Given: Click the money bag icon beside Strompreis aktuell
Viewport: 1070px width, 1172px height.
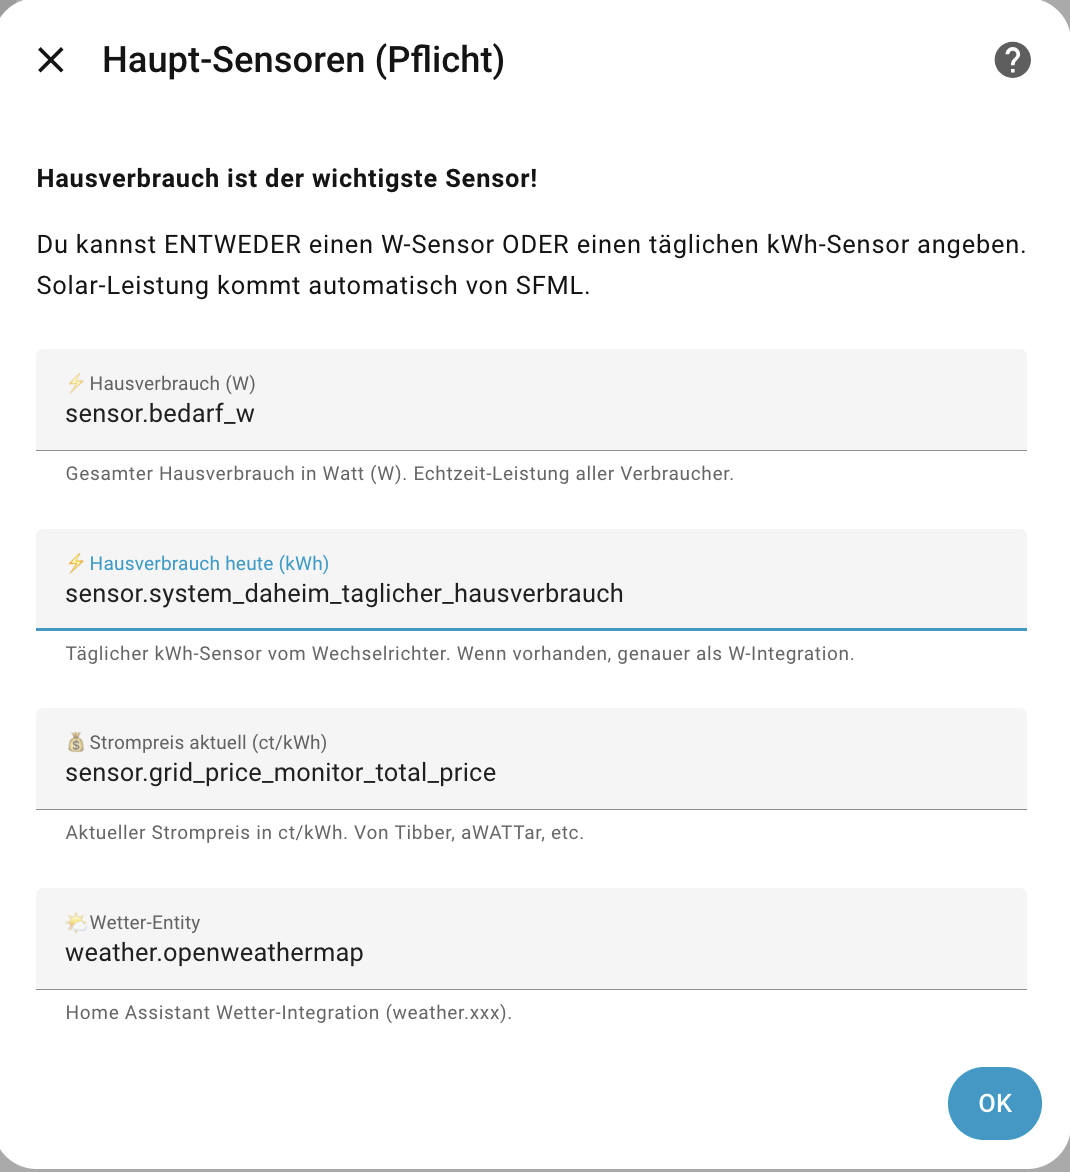Looking at the screenshot, I should 75,742.
